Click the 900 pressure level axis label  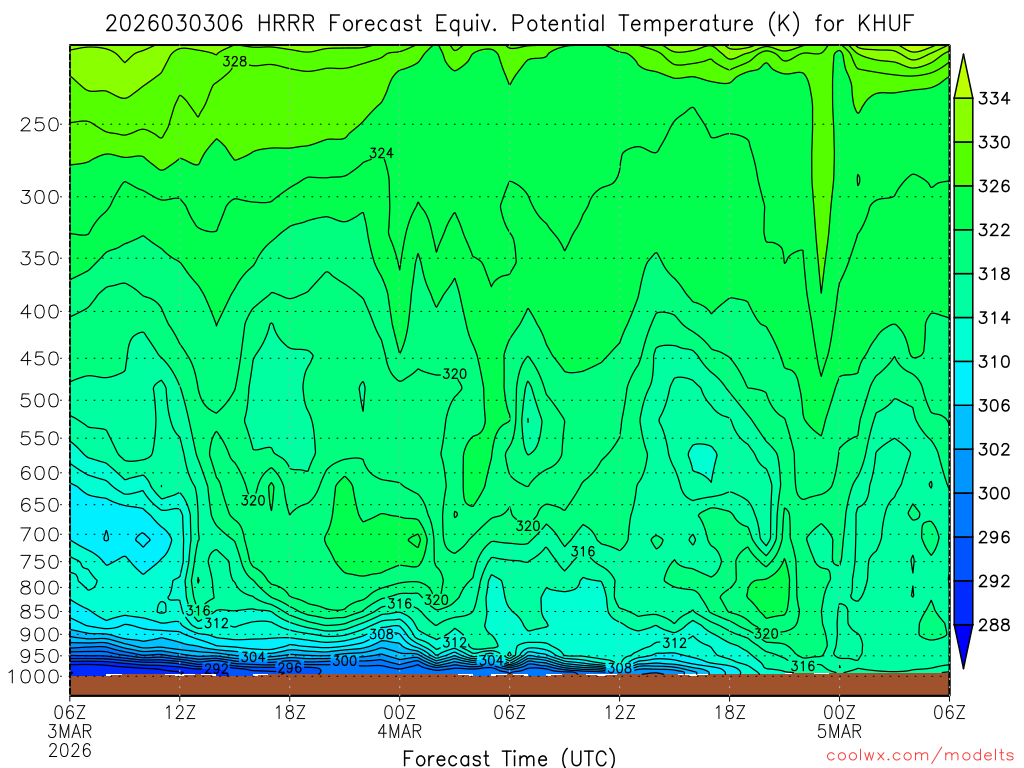pyautogui.click(x=40, y=635)
